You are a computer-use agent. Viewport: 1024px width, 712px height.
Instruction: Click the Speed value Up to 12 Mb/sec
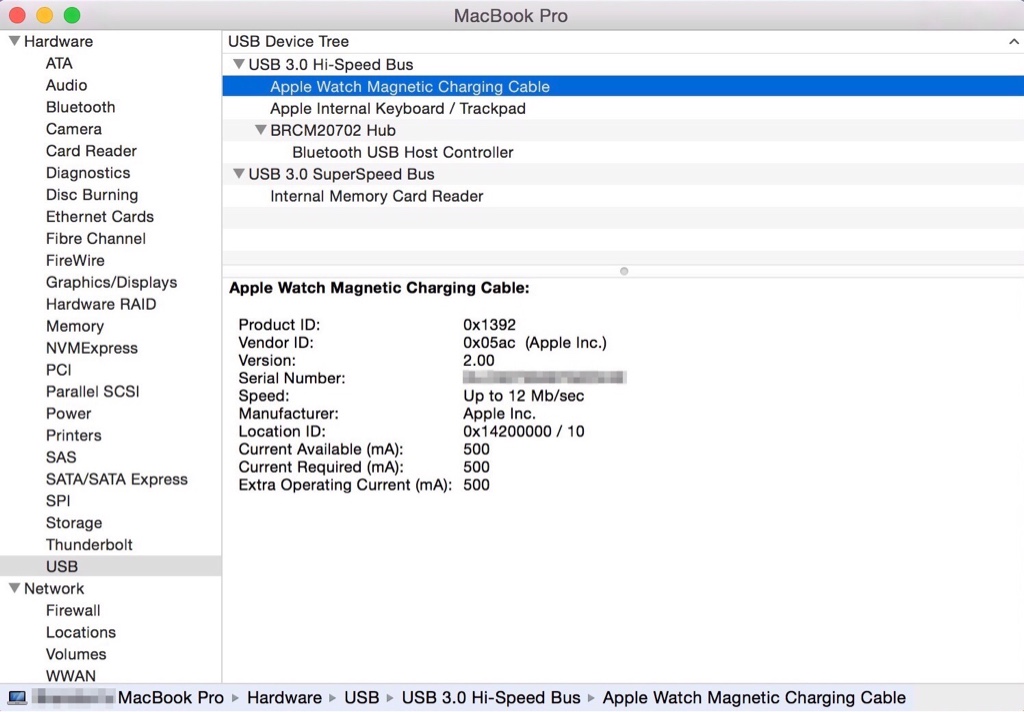point(523,396)
